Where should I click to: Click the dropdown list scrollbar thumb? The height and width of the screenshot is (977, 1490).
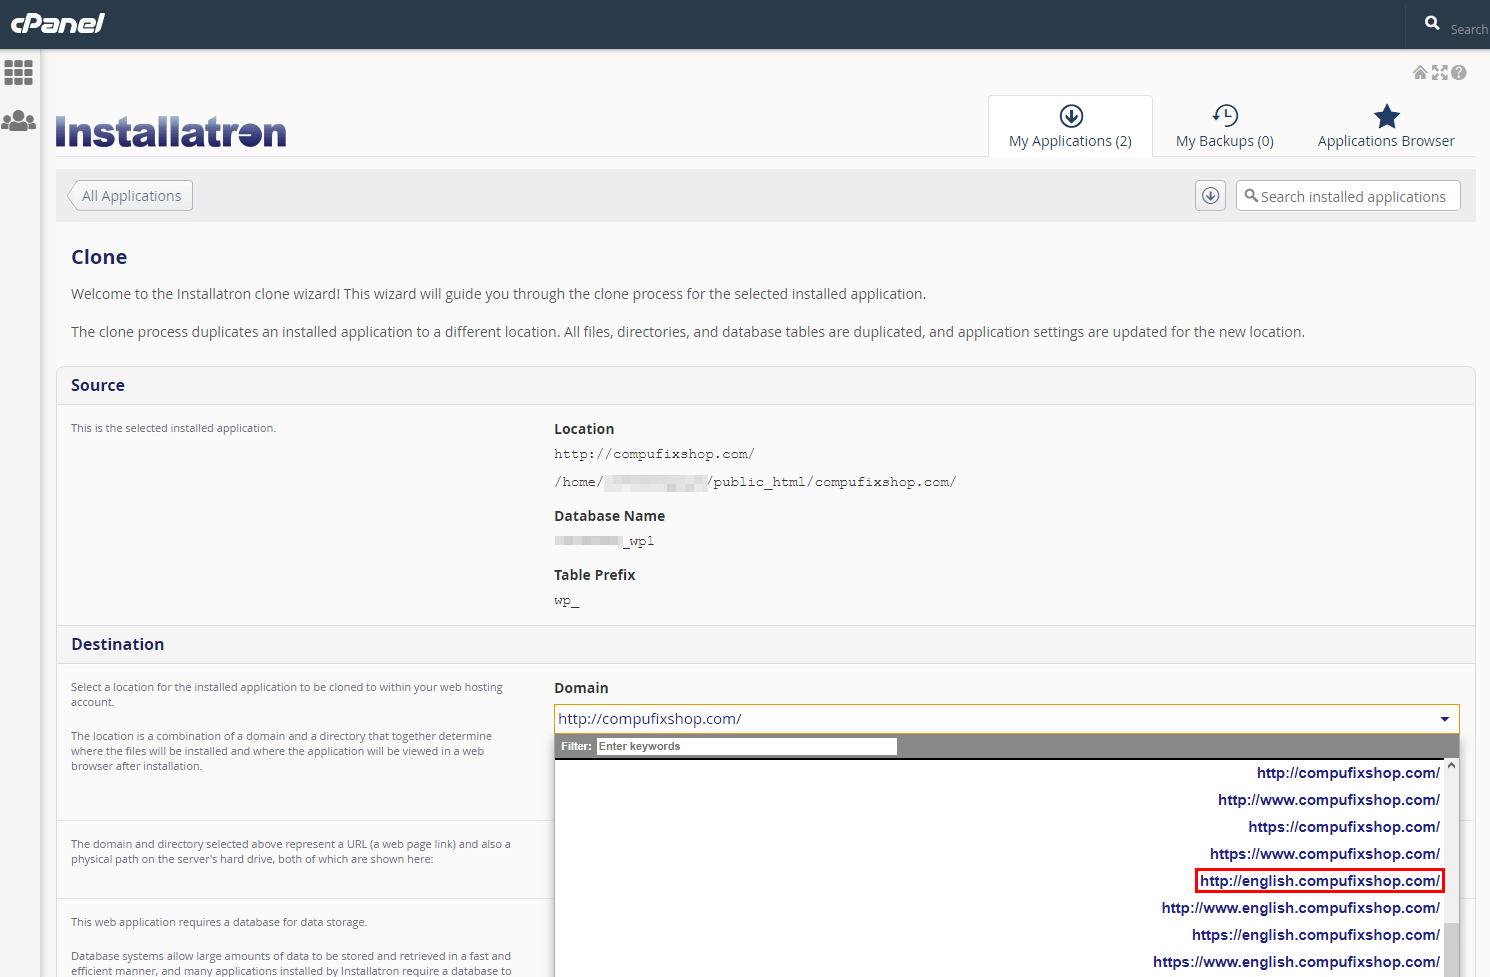click(1451, 948)
